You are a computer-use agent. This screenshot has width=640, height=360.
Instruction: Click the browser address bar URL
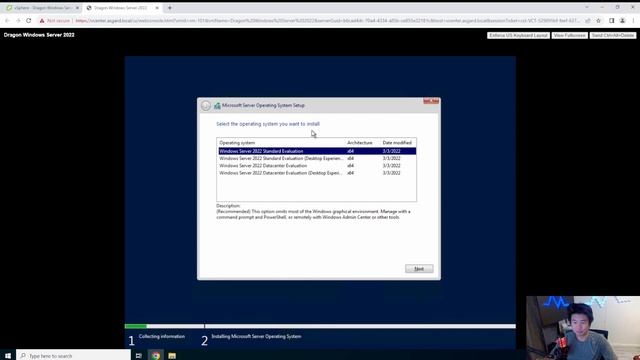327,20
